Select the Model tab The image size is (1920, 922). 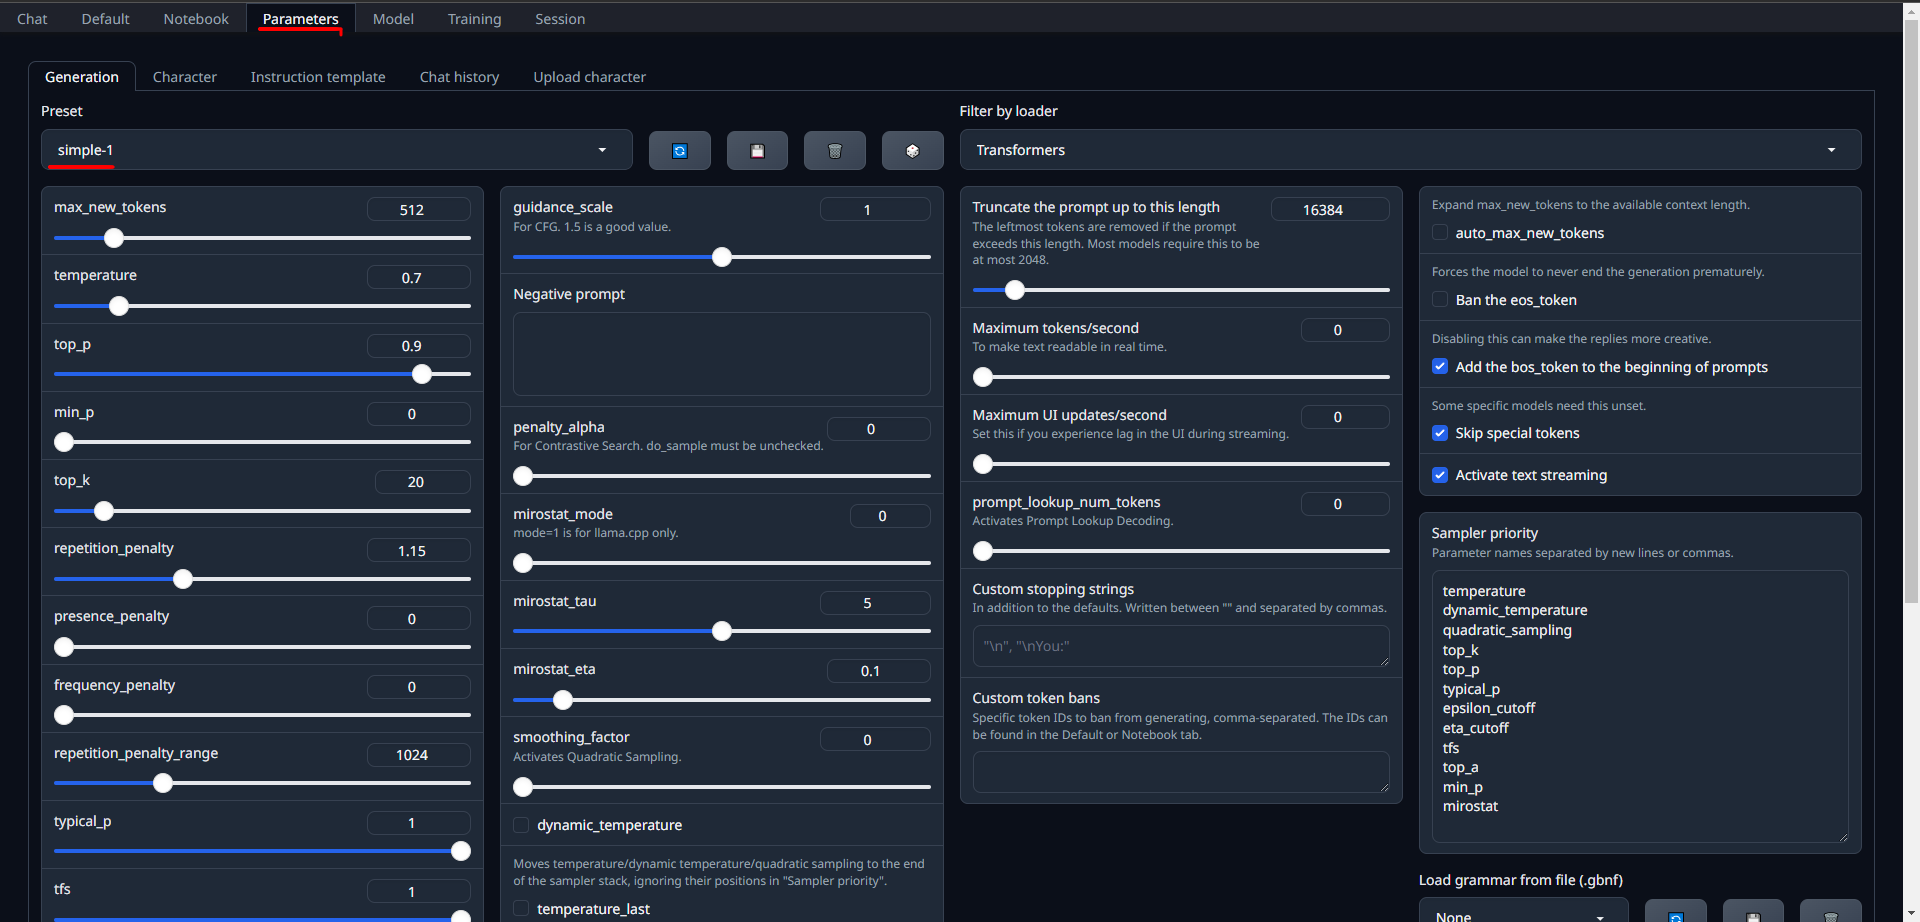pyautogui.click(x=393, y=19)
